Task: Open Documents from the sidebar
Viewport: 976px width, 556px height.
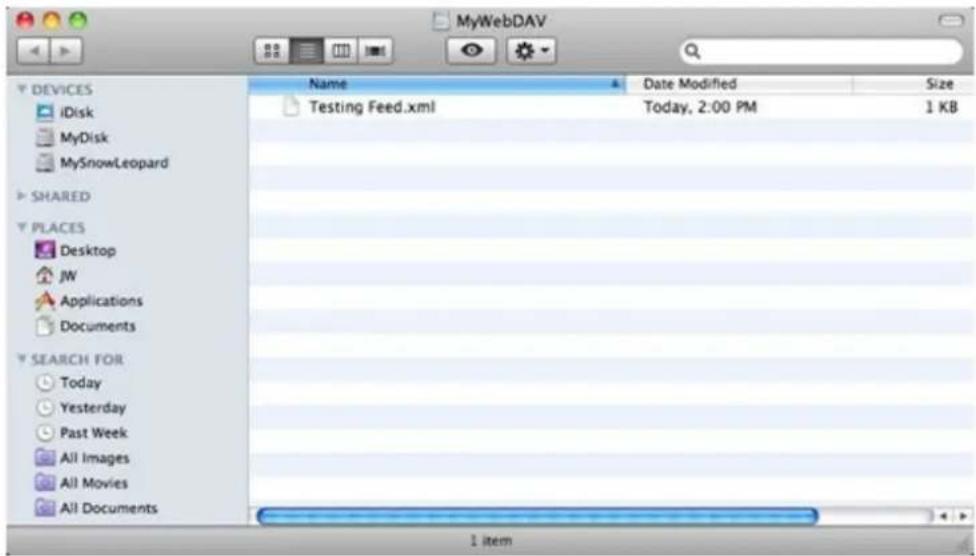Action: [85, 326]
